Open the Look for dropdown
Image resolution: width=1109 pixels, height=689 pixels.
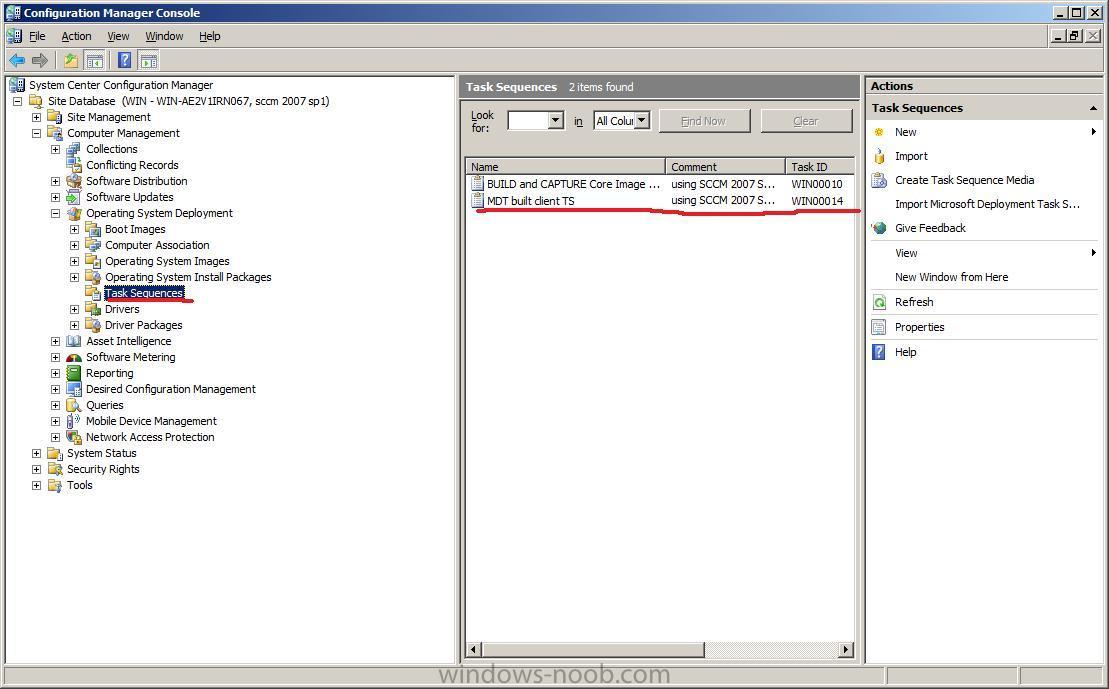pyautogui.click(x=556, y=120)
